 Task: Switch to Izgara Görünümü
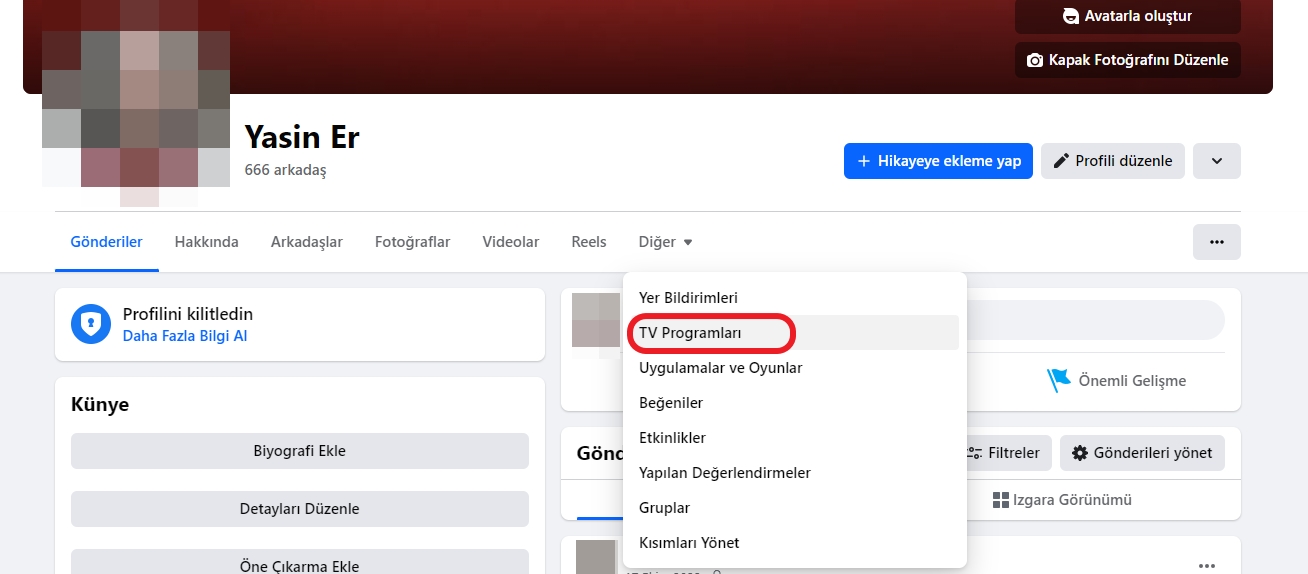pos(1062,500)
